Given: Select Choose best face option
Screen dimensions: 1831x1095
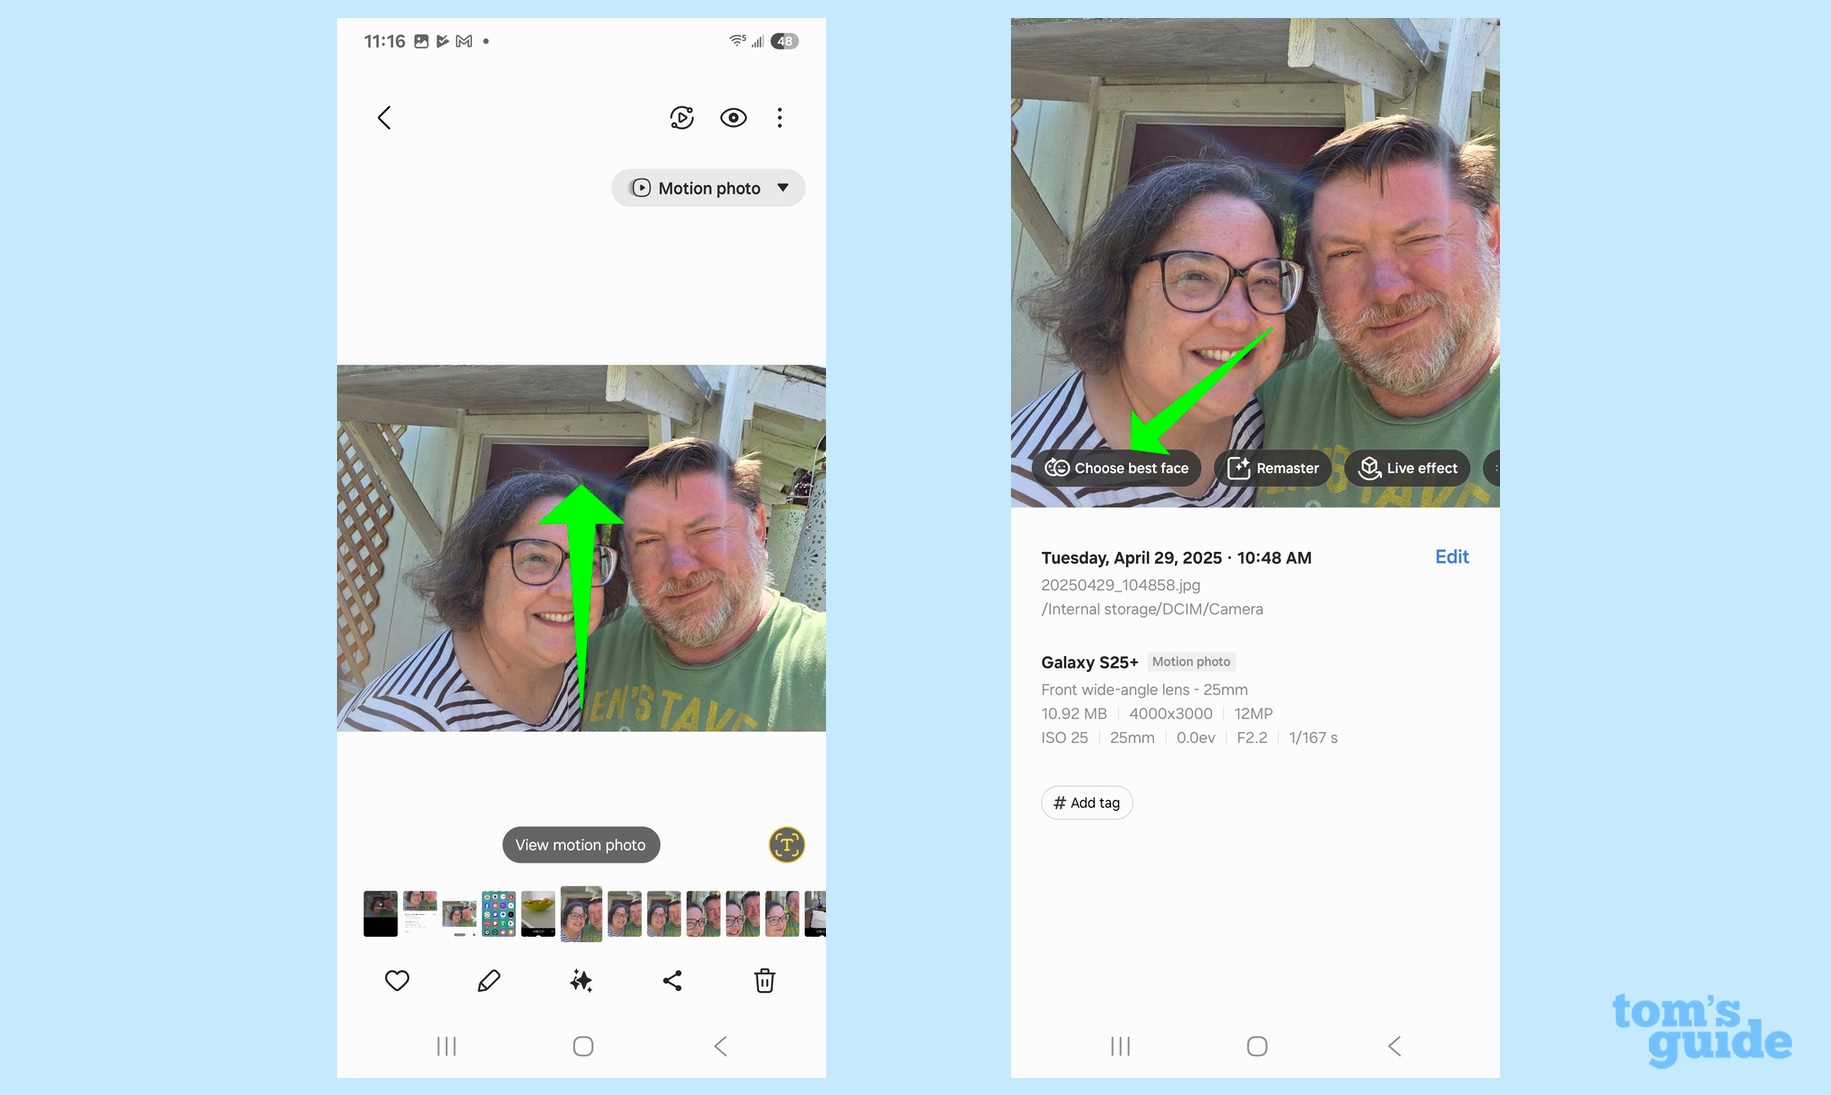Looking at the screenshot, I should point(1117,468).
